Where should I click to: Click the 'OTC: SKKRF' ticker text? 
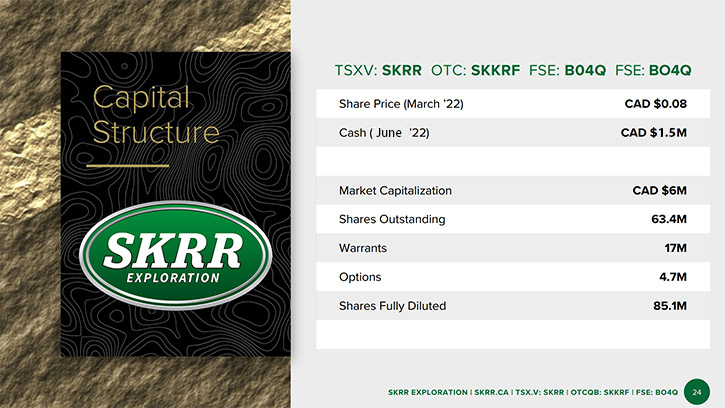coord(475,70)
